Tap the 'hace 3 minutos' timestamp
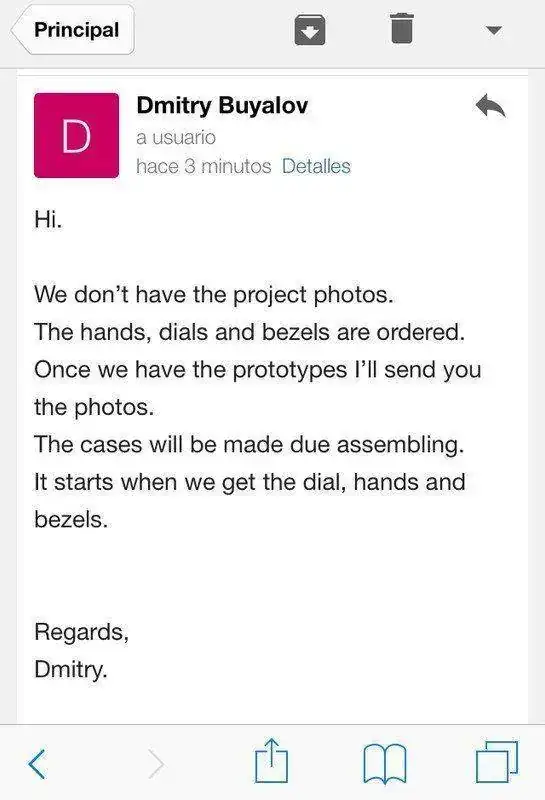This screenshot has height=800, width=545. (x=204, y=166)
